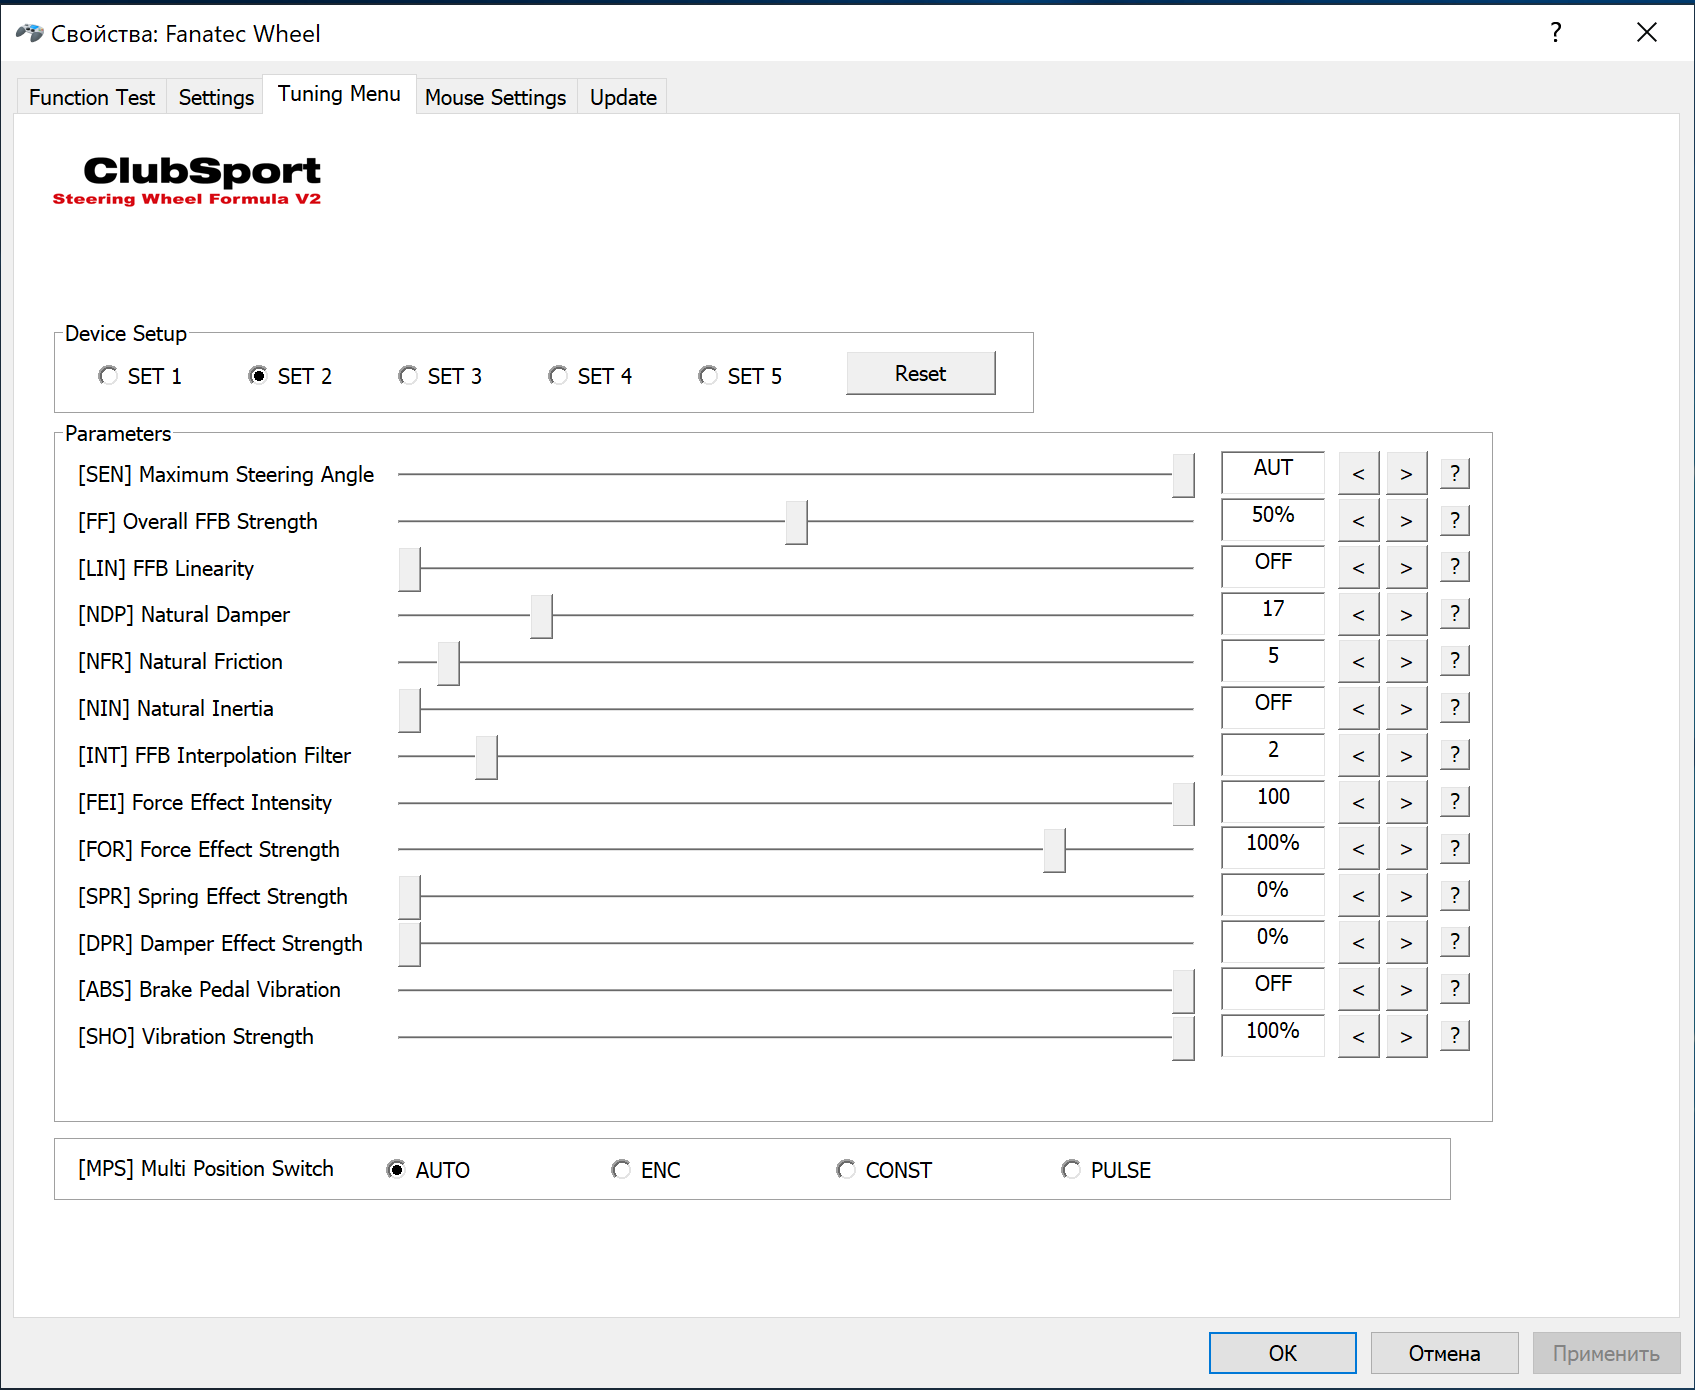Open help for Natural Damper setting
The image size is (1695, 1390).
(1454, 614)
